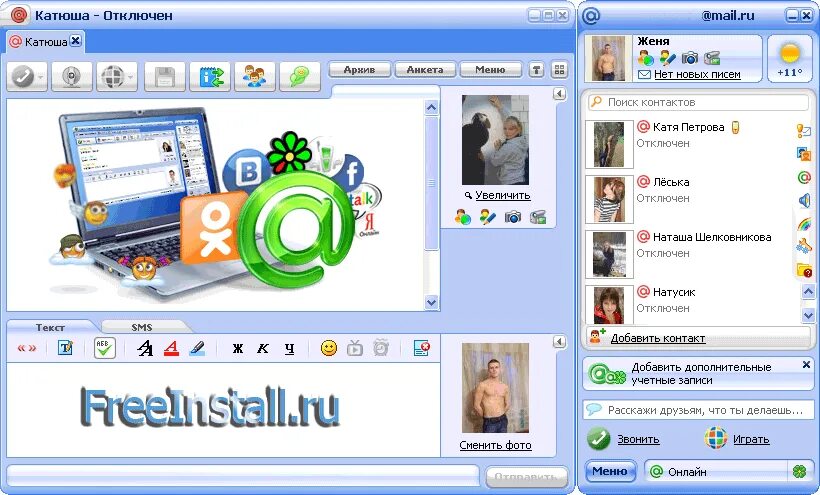Toggle spell check ABC icon
Screen dimensions: 820x495
coord(105,348)
